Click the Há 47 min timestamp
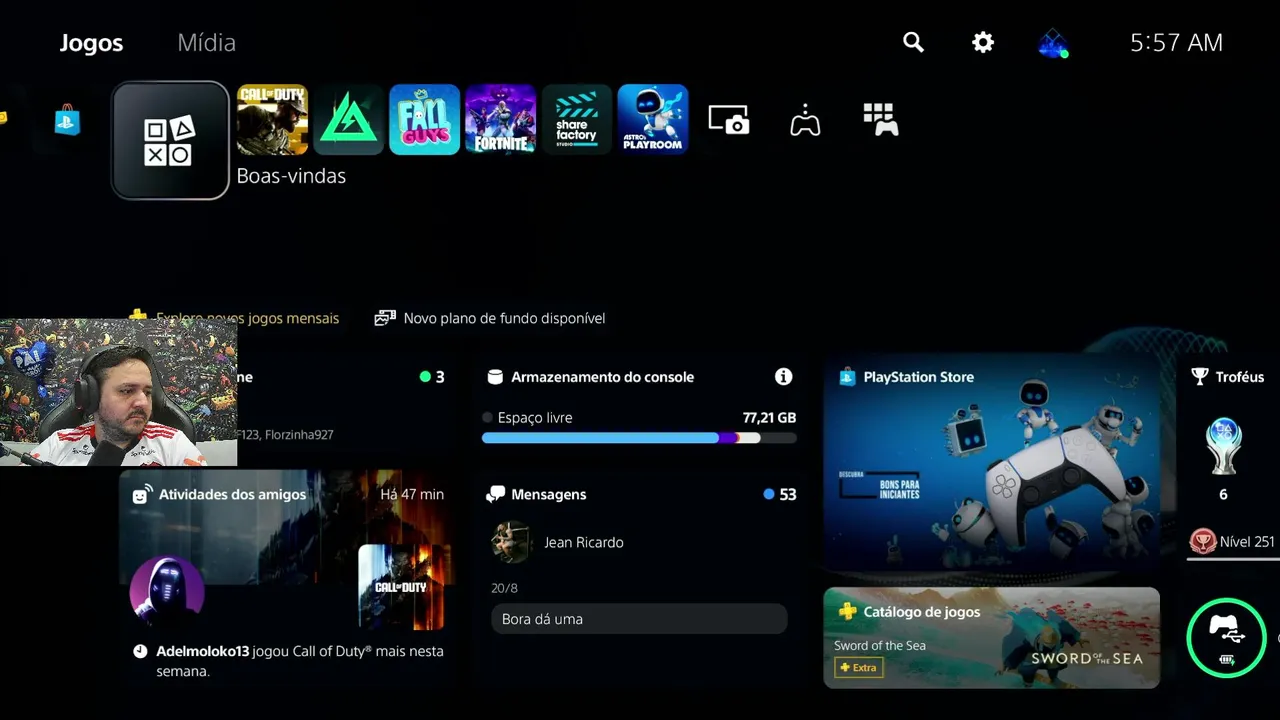 click(x=412, y=494)
